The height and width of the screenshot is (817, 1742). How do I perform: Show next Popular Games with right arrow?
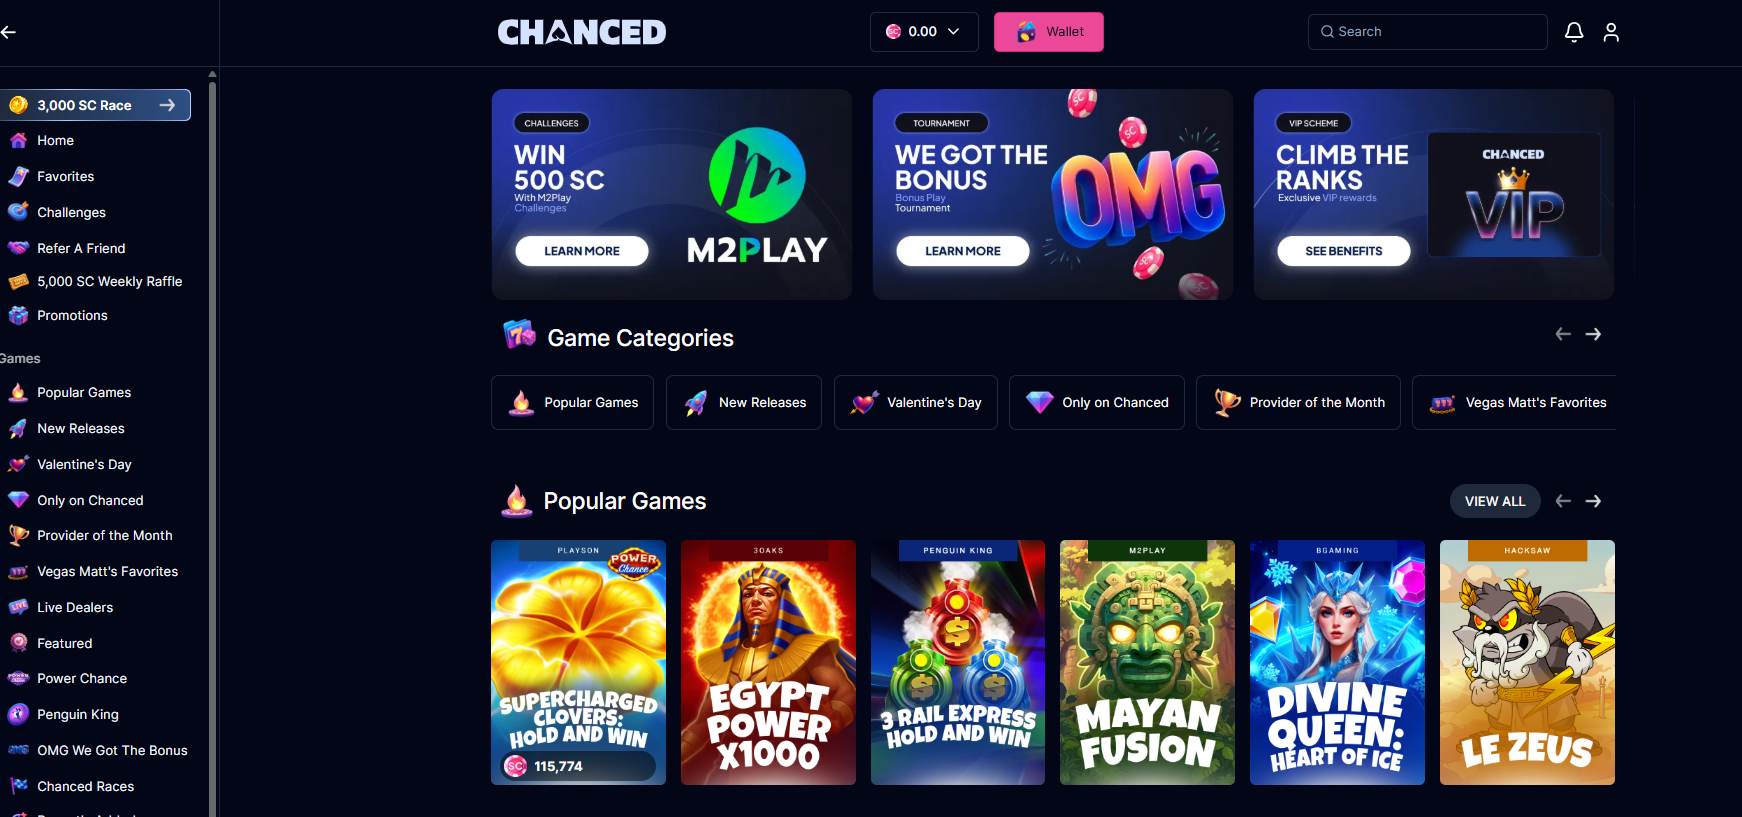pyautogui.click(x=1593, y=501)
